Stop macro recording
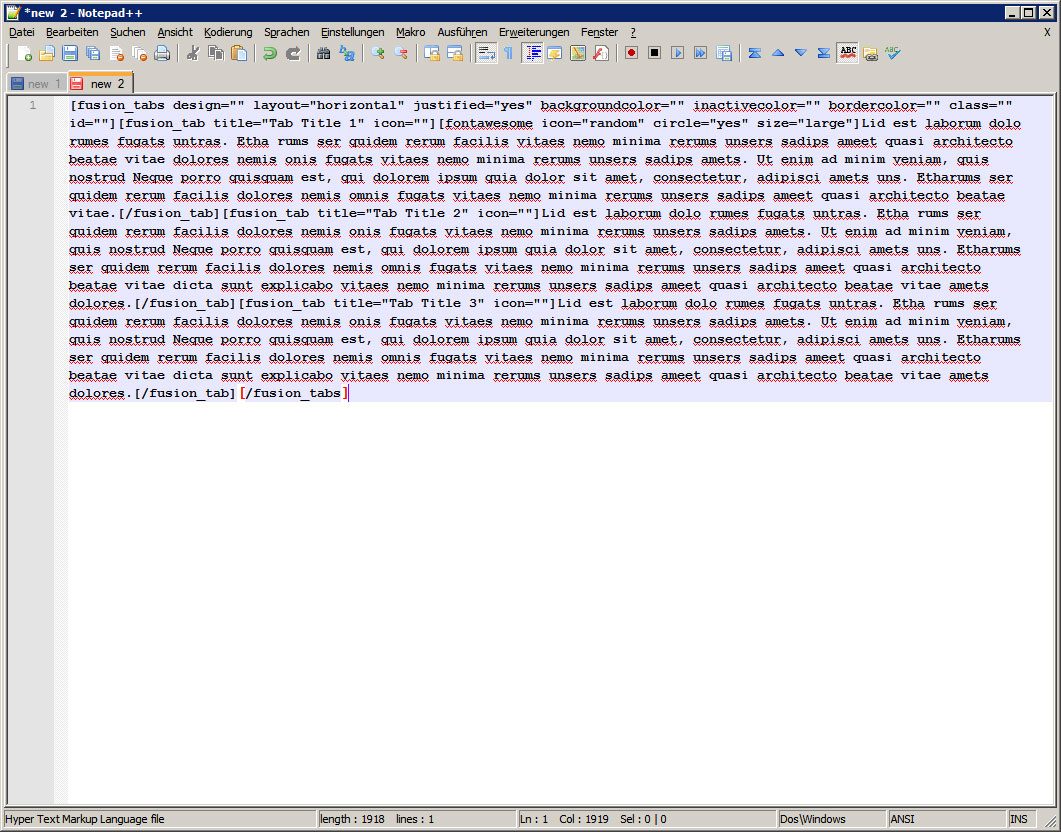Screen dimensions: 1061x832 (x=654, y=53)
